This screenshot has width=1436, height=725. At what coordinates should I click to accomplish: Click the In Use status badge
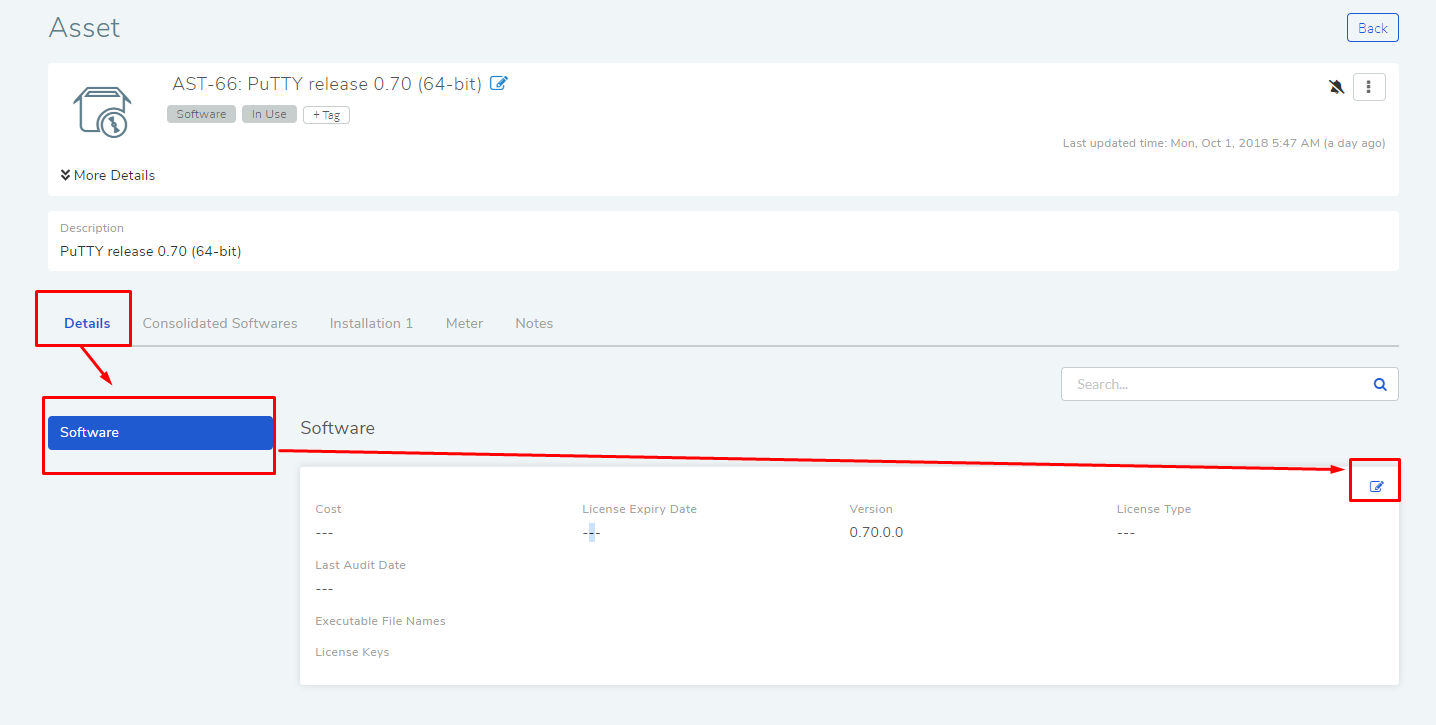click(x=269, y=114)
